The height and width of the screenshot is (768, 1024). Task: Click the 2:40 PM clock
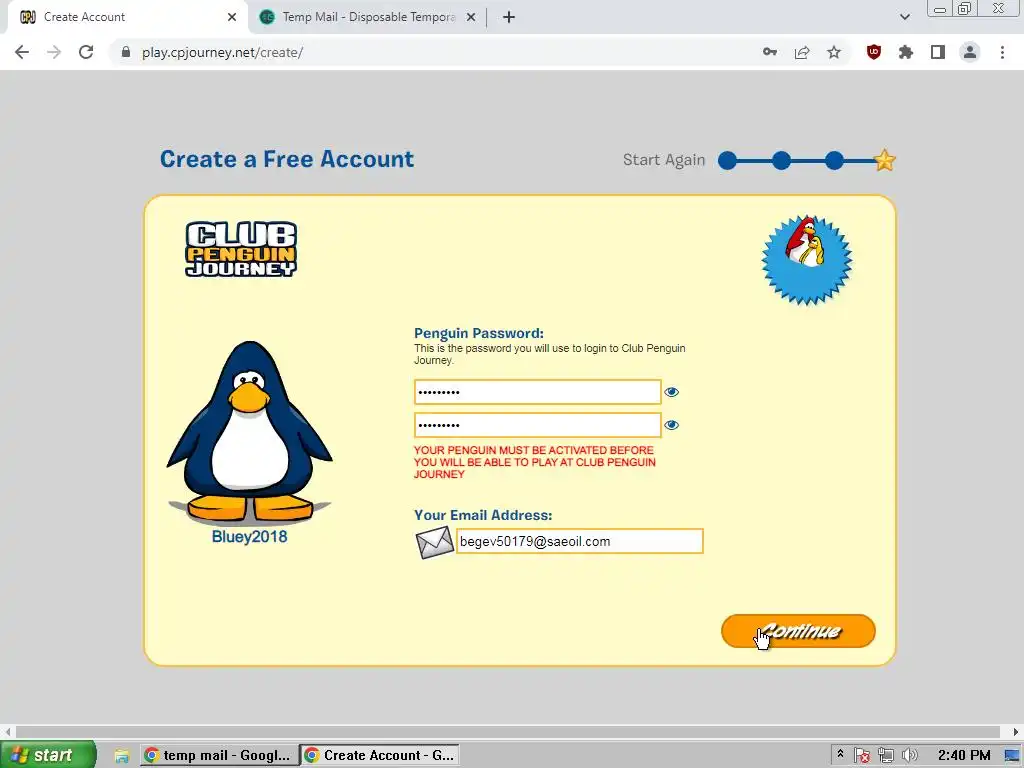tap(964, 756)
